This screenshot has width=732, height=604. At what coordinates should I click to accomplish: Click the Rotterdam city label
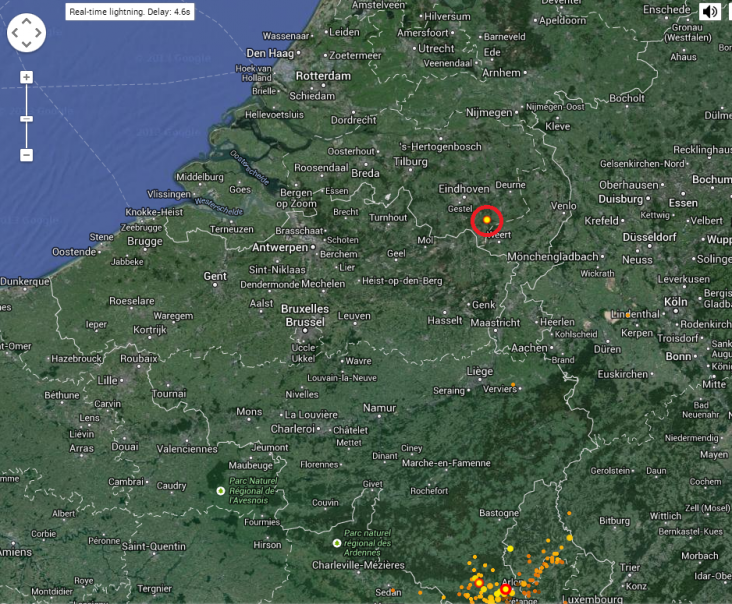point(323,76)
